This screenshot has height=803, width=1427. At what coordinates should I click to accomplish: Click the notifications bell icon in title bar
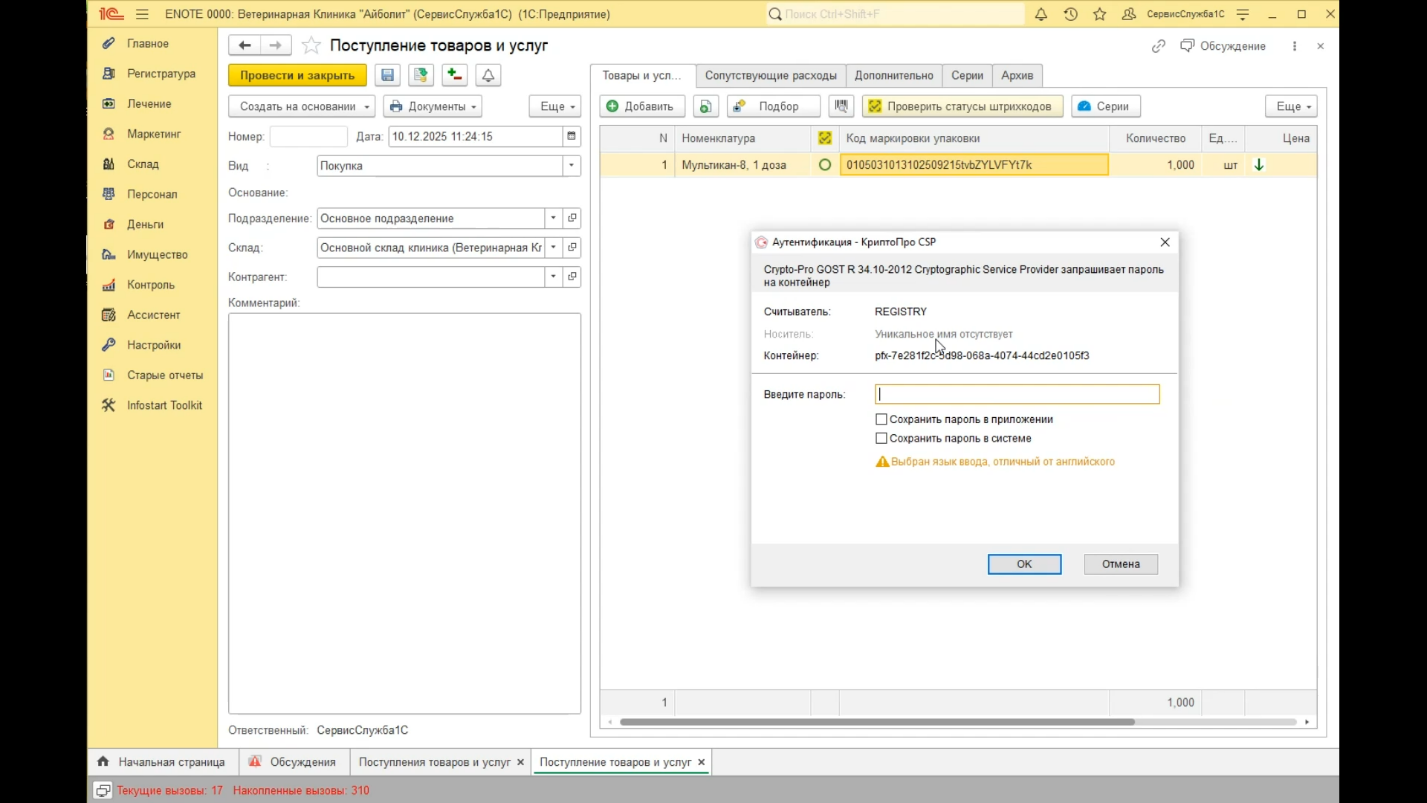(x=1041, y=15)
